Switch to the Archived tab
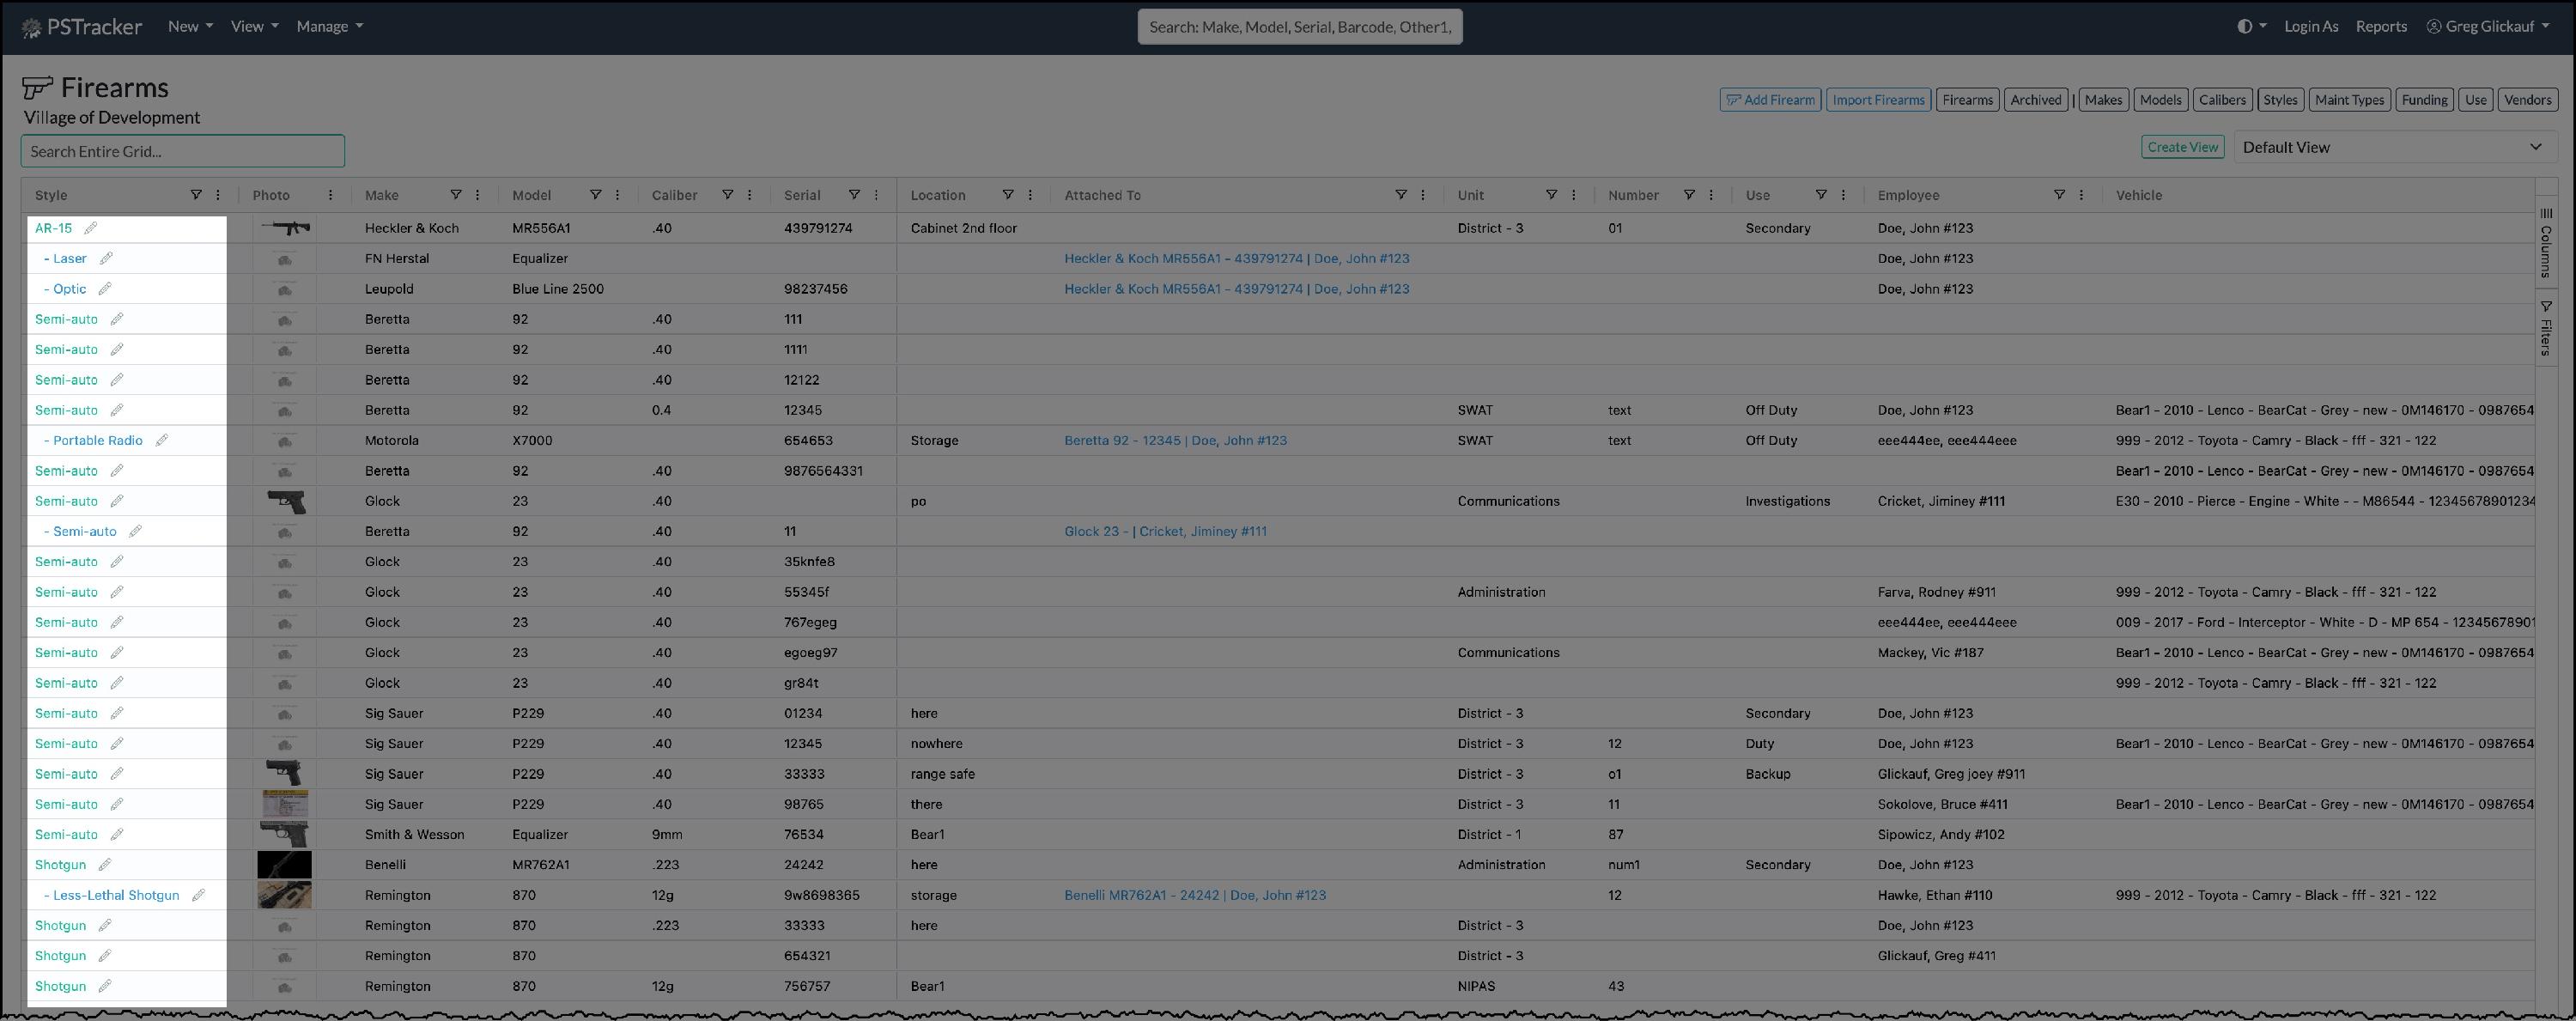This screenshot has height=1021, width=2576. pyautogui.click(x=2035, y=100)
